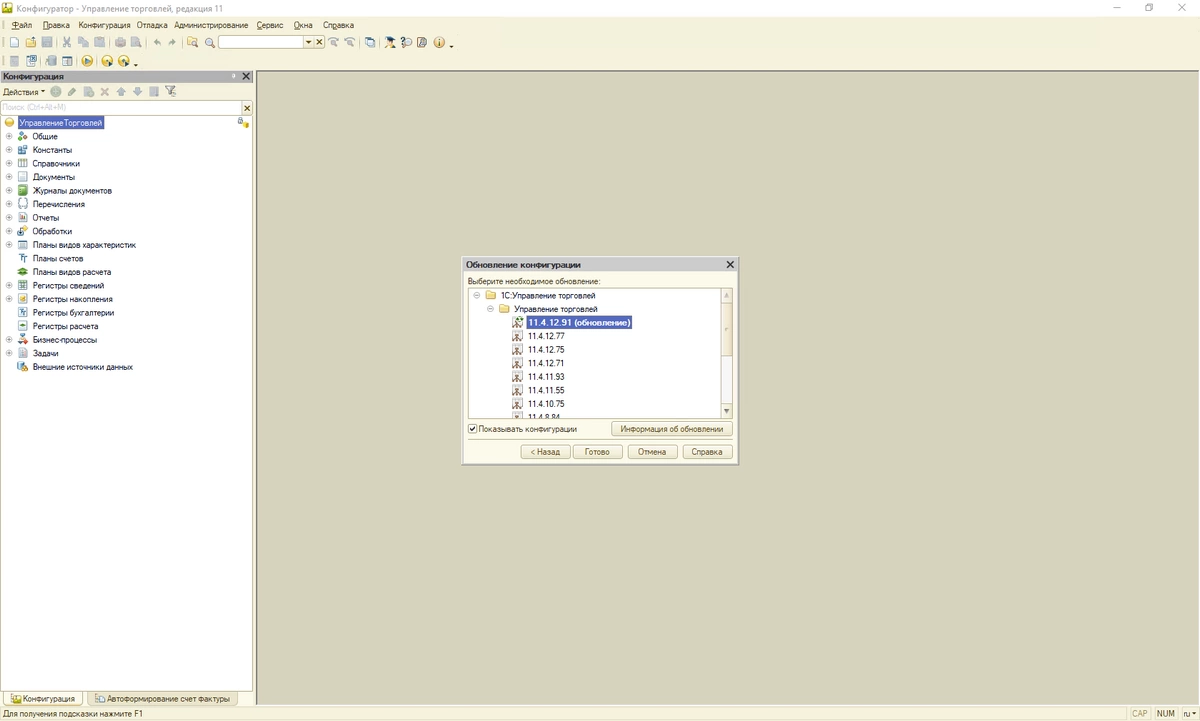Click the move down arrow in Configuration panel
1200x721 pixels.
coord(137,91)
